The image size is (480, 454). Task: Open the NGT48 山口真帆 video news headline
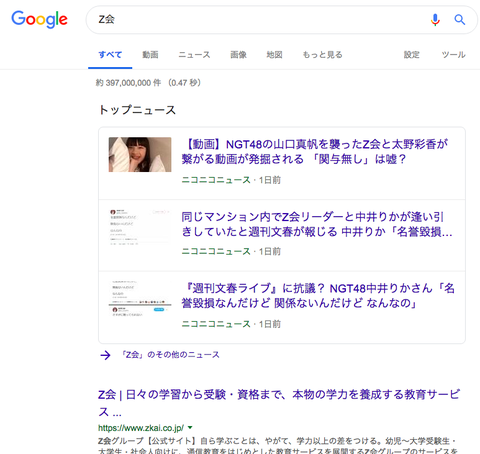pos(315,152)
